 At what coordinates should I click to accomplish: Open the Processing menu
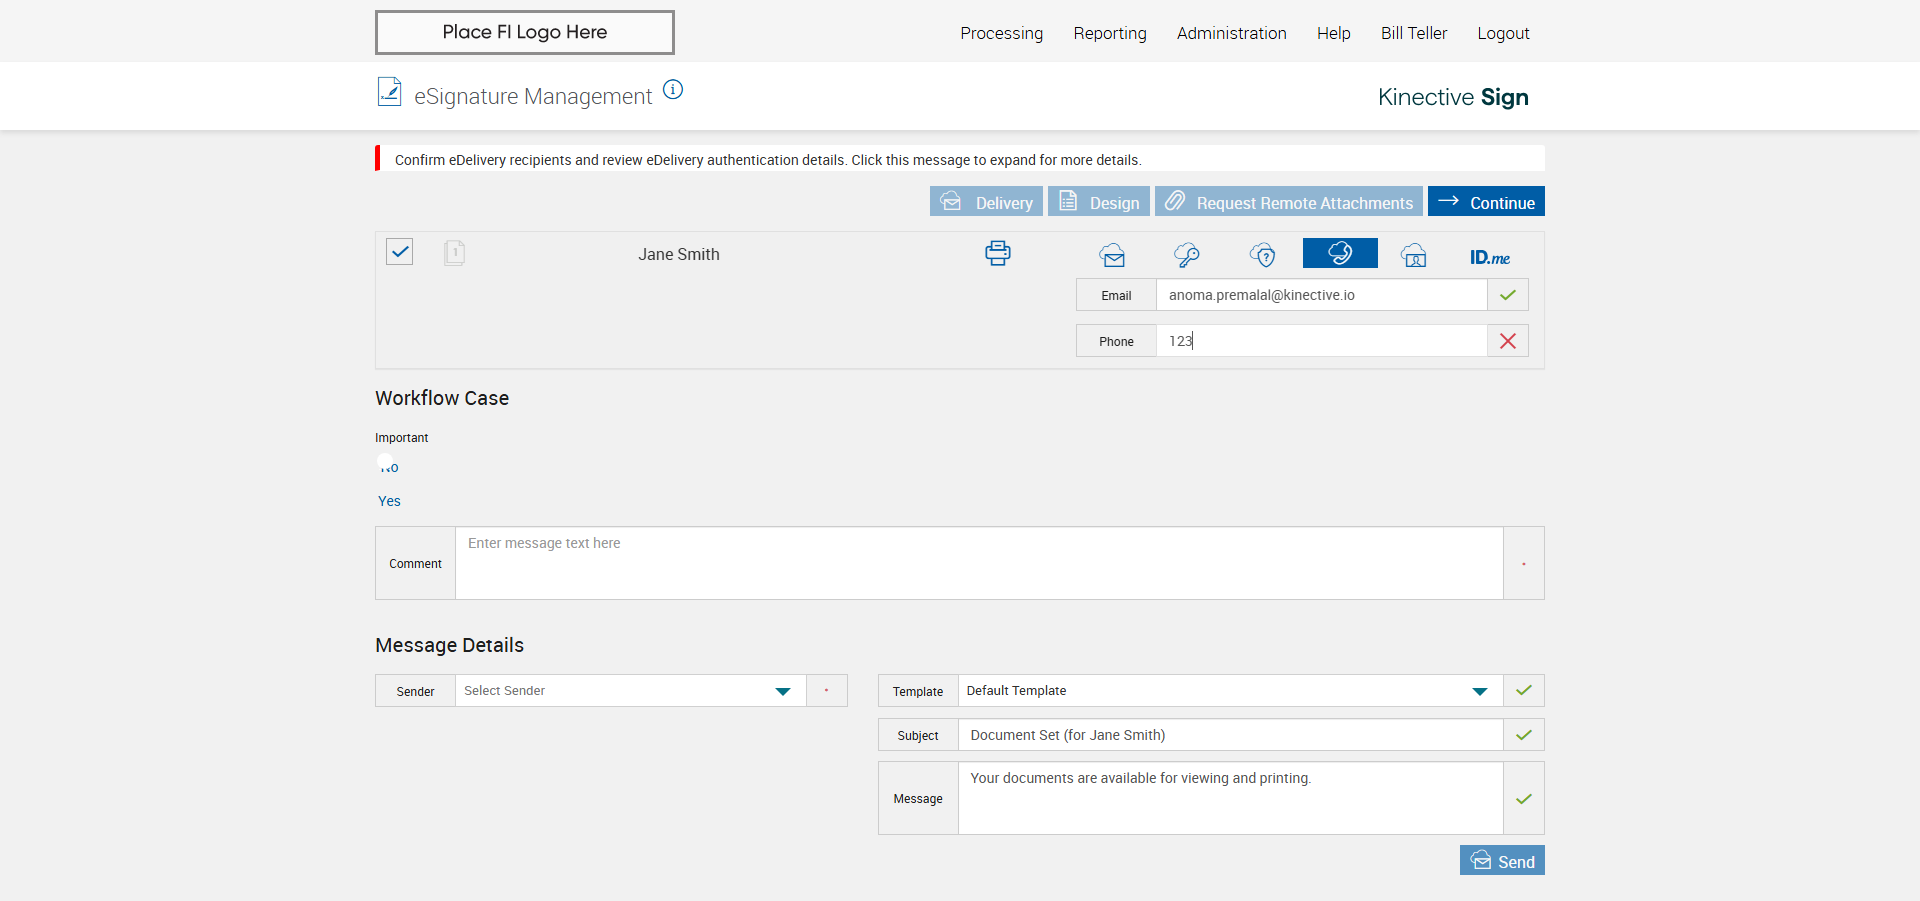click(1001, 33)
